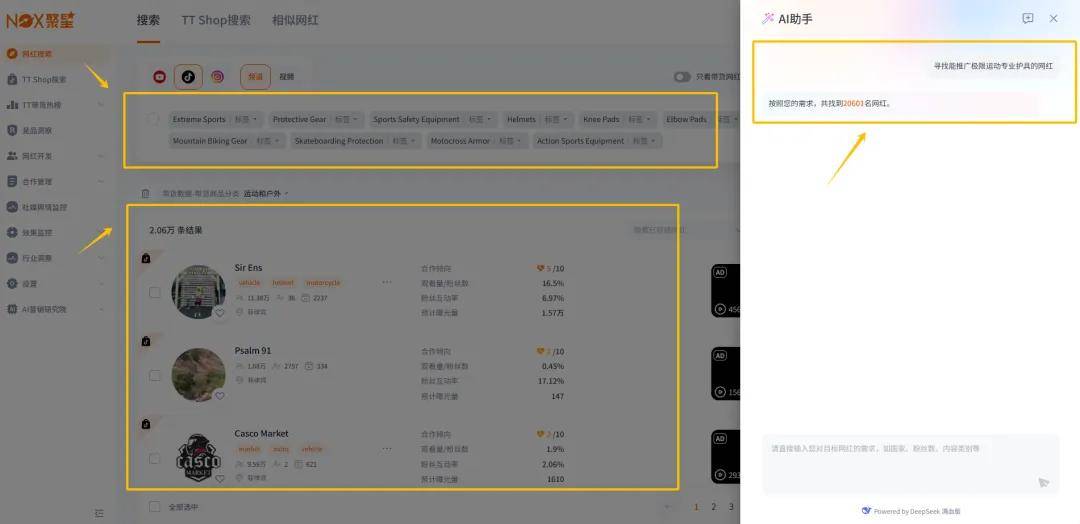Open the three-dot menu for Sir Ens
Screen dimensions: 1080x524
click(387, 282)
